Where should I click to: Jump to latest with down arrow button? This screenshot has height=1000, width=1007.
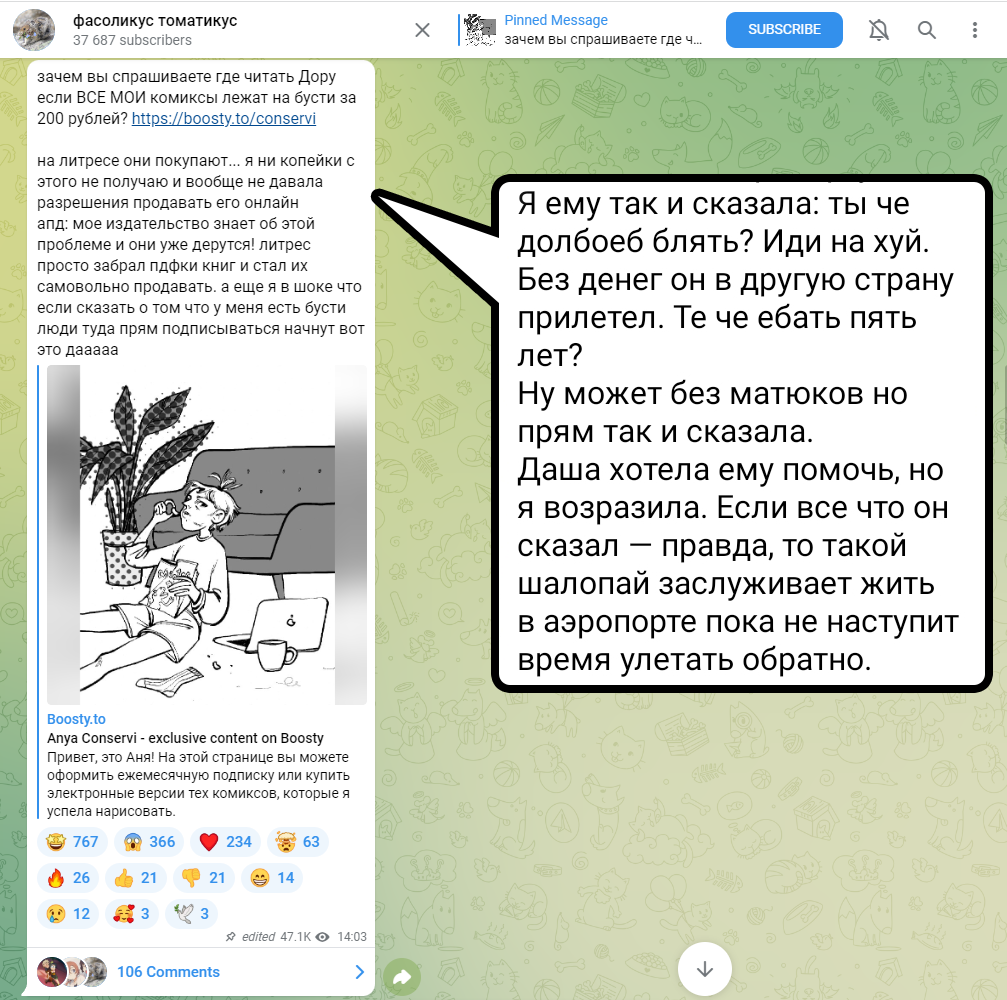click(705, 969)
